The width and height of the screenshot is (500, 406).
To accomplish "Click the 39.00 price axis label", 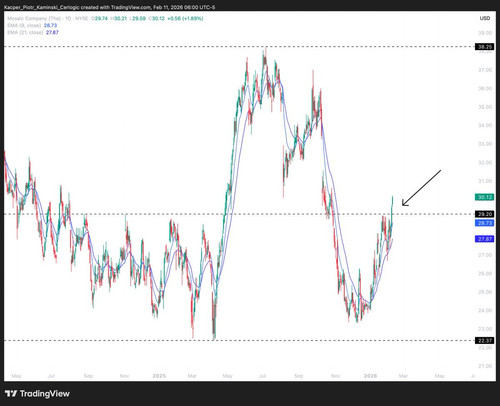I will (x=485, y=33).
